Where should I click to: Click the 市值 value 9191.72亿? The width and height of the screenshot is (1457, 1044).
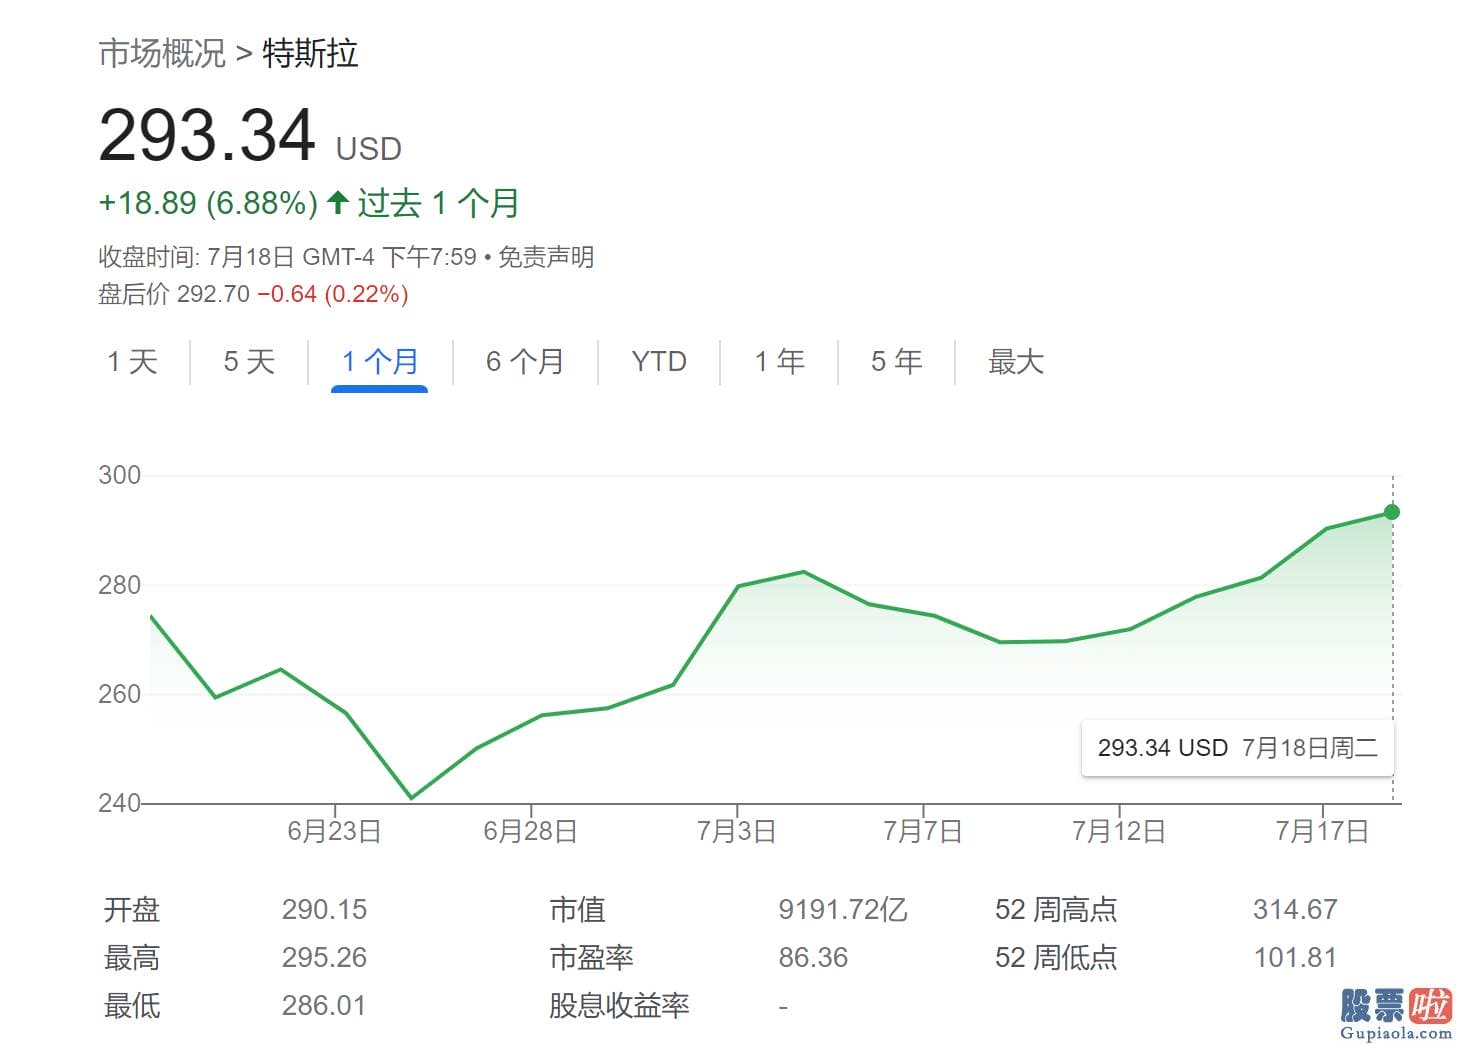[843, 909]
